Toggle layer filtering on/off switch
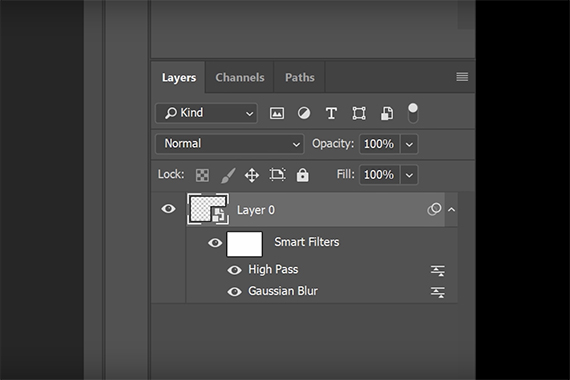This screenshot has width=570, height=380. tap(413, 113)
